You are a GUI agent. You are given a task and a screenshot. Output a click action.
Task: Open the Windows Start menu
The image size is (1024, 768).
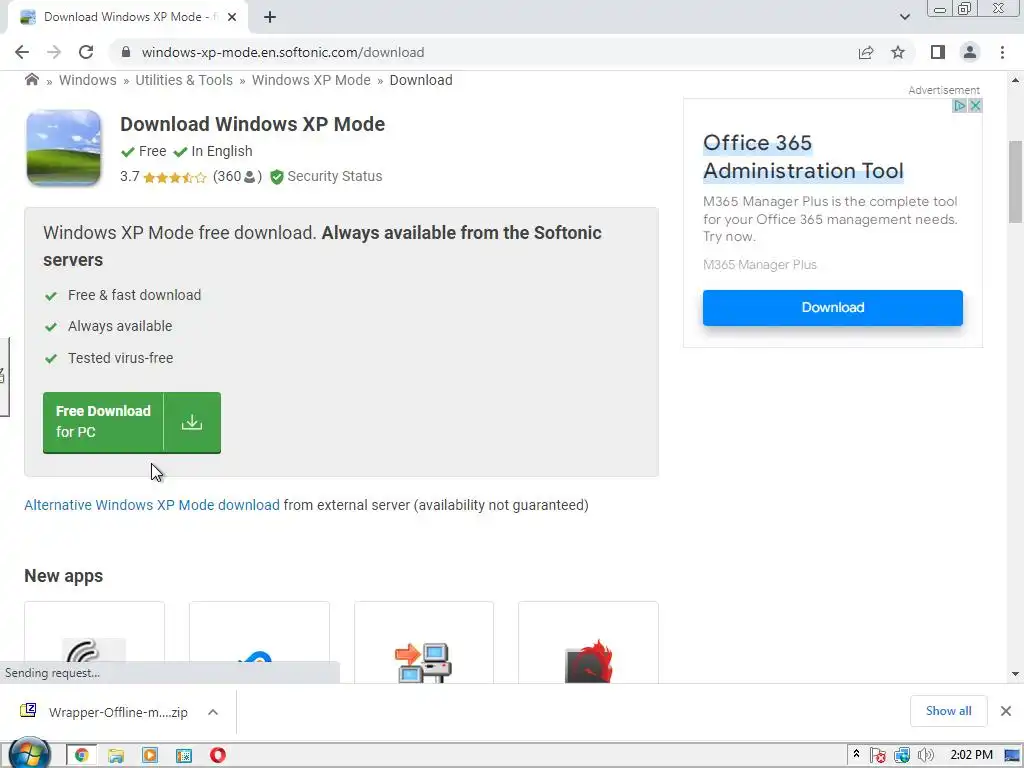29,754
